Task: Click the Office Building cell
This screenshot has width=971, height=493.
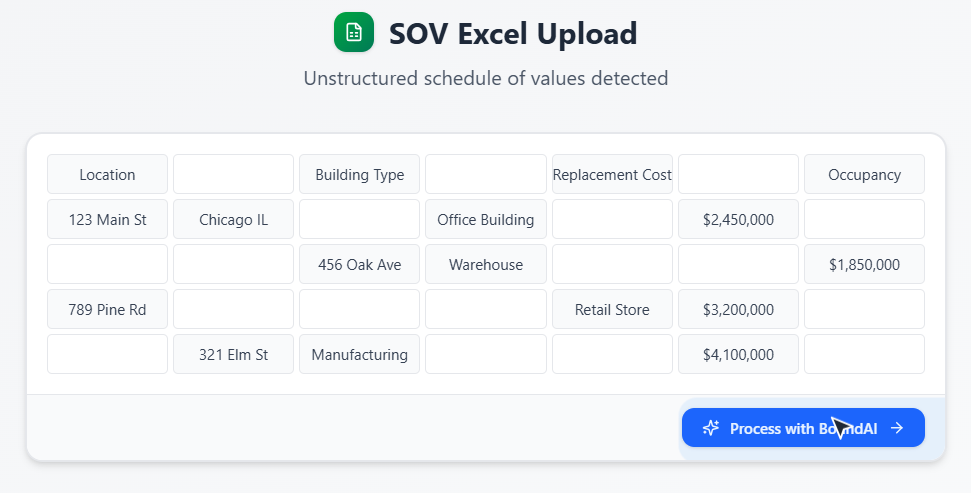Action: [485, 219]
